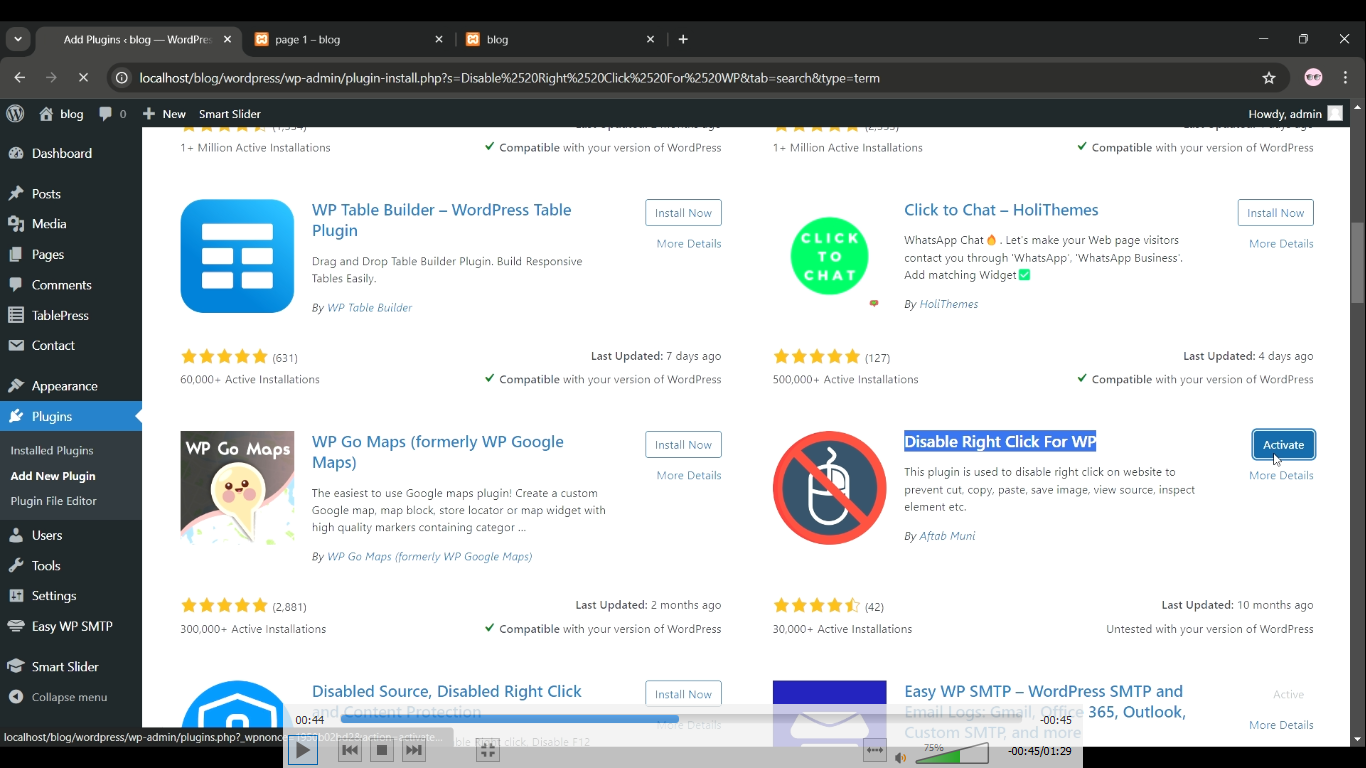Open the Plugin File Editor submenu

pyautogui.click(x=54, y=501)
